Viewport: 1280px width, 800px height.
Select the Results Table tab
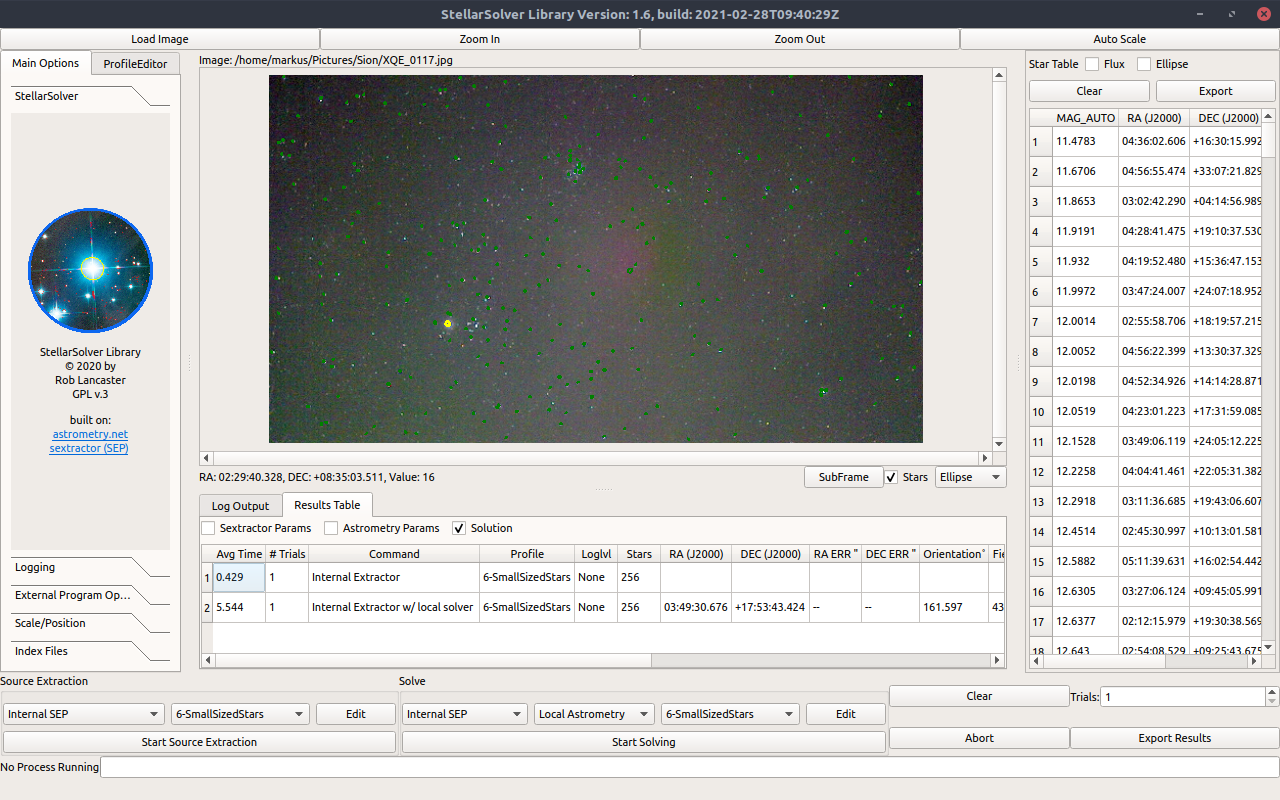point(327,505)
